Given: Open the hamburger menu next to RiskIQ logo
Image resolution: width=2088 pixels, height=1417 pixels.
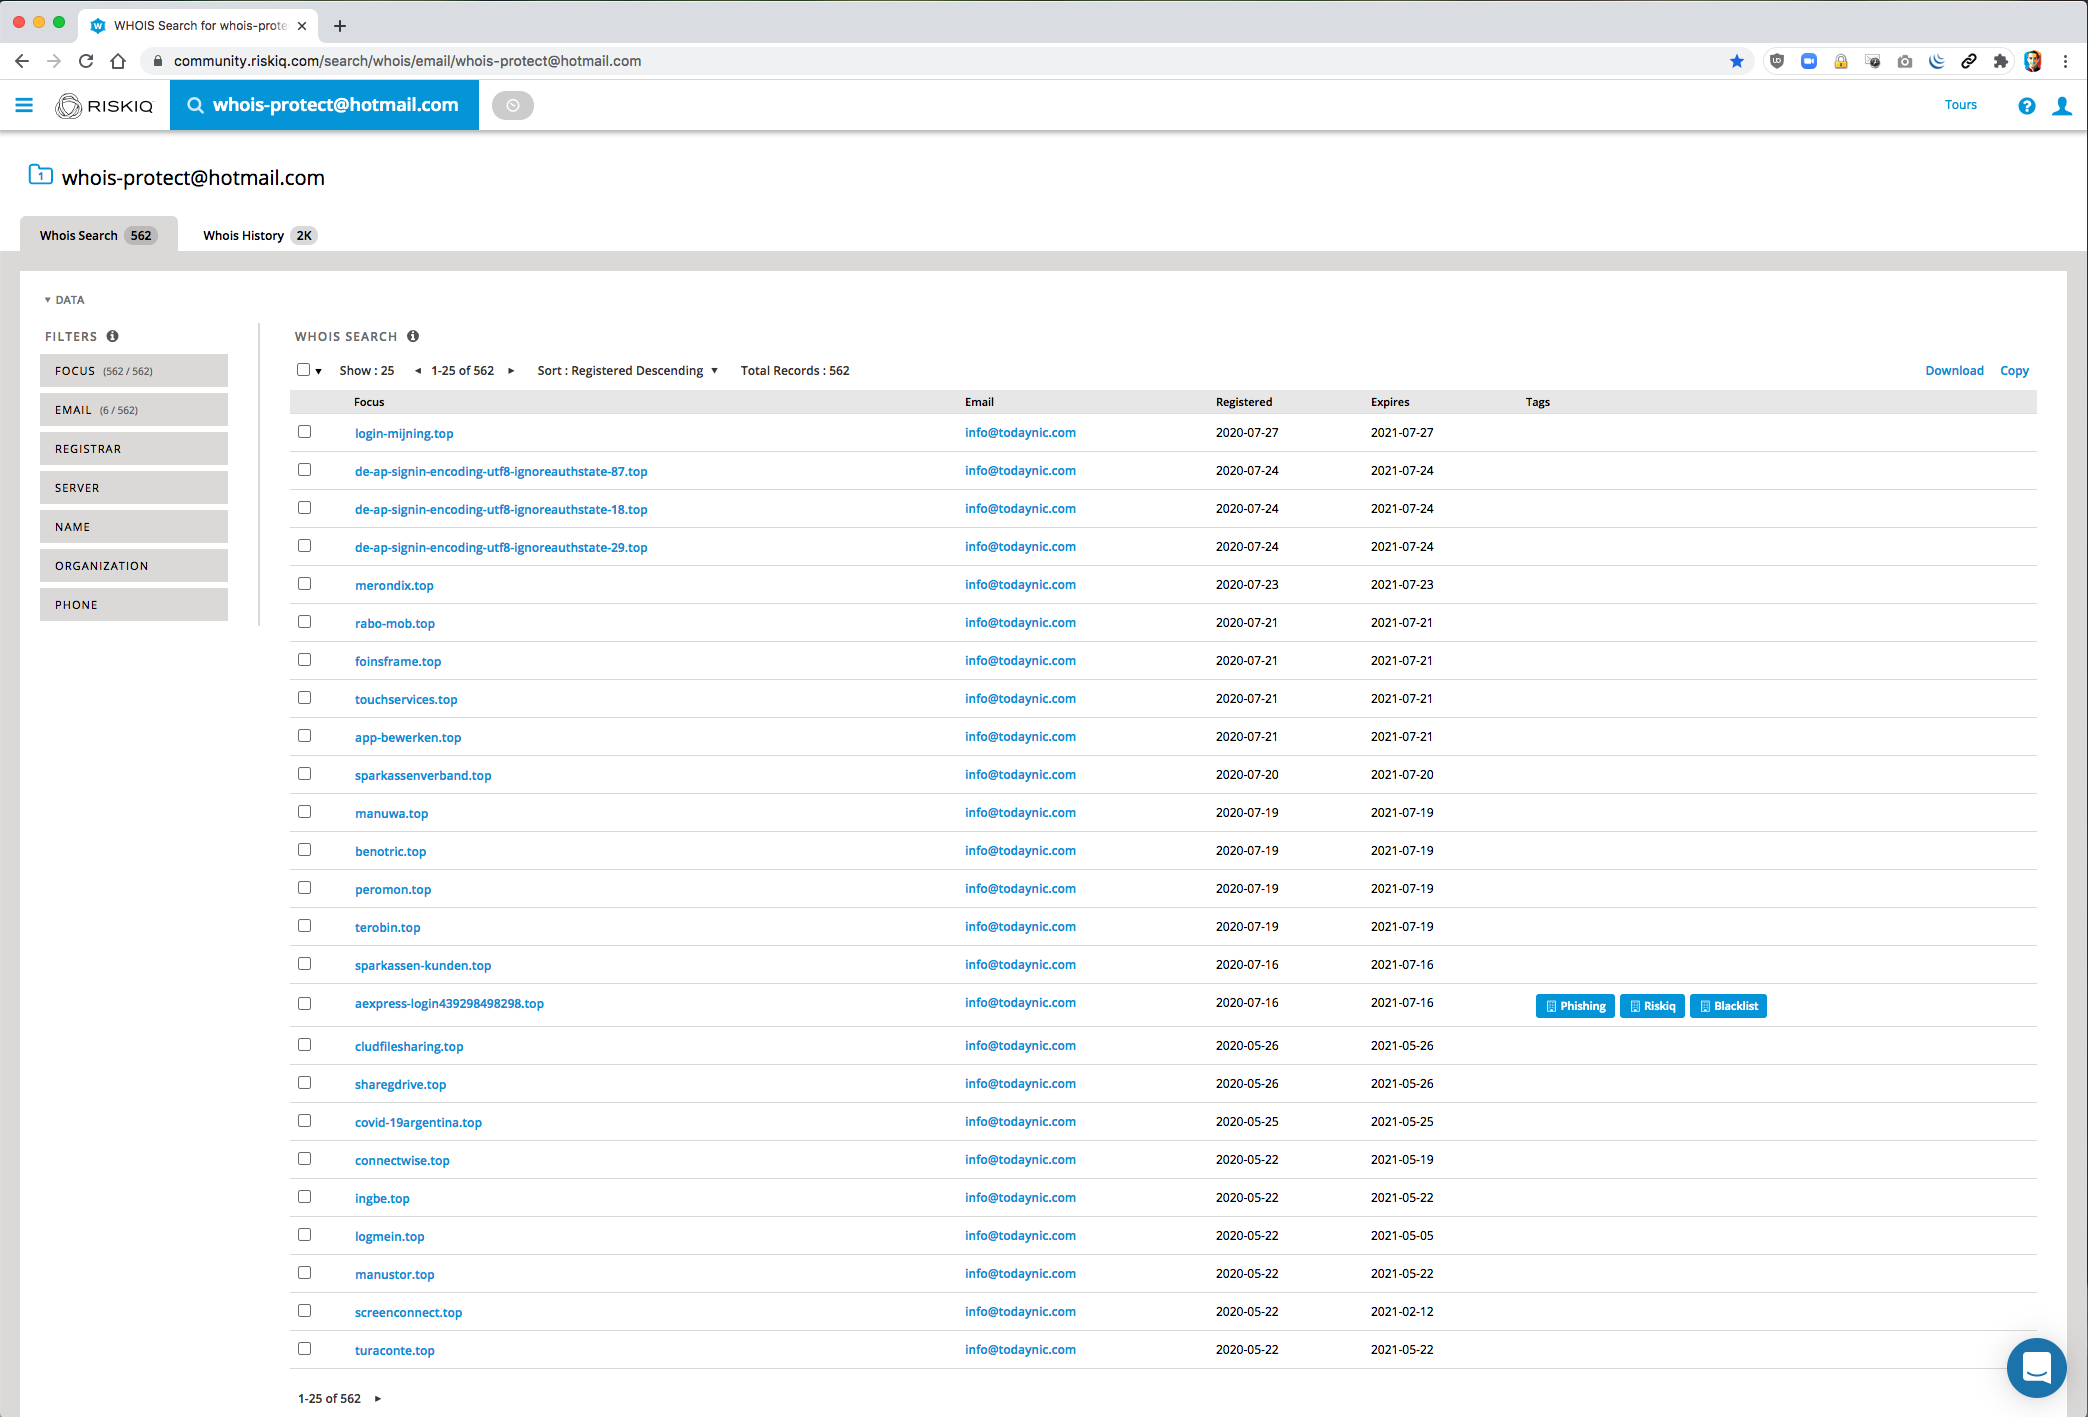Looking at the screenshot, I should (24, 105).
